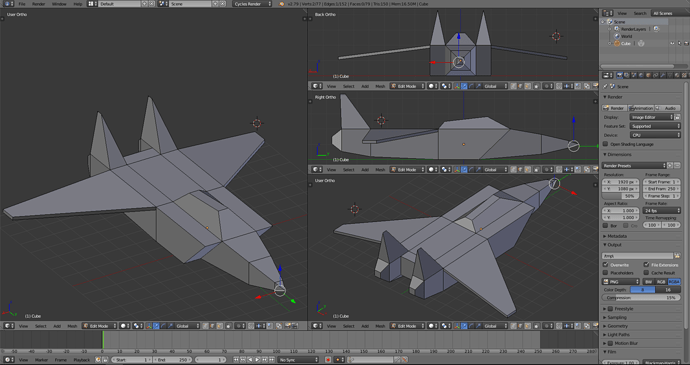The image size is (690, 365).
Task: Open the Feature Set dropdown
Action: [x=655, y=126]
